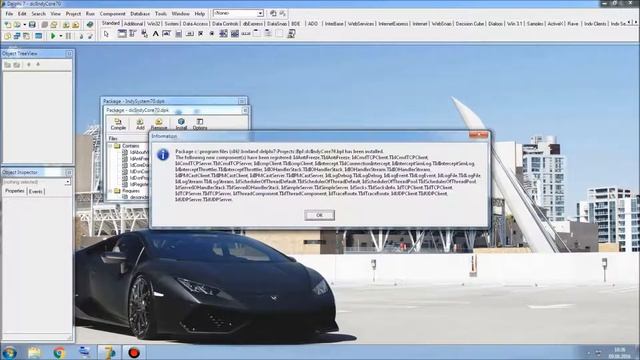This screenshot has height=360, width=640.
Task: Click Set debug desktop icon
Action: coord(283,13)
